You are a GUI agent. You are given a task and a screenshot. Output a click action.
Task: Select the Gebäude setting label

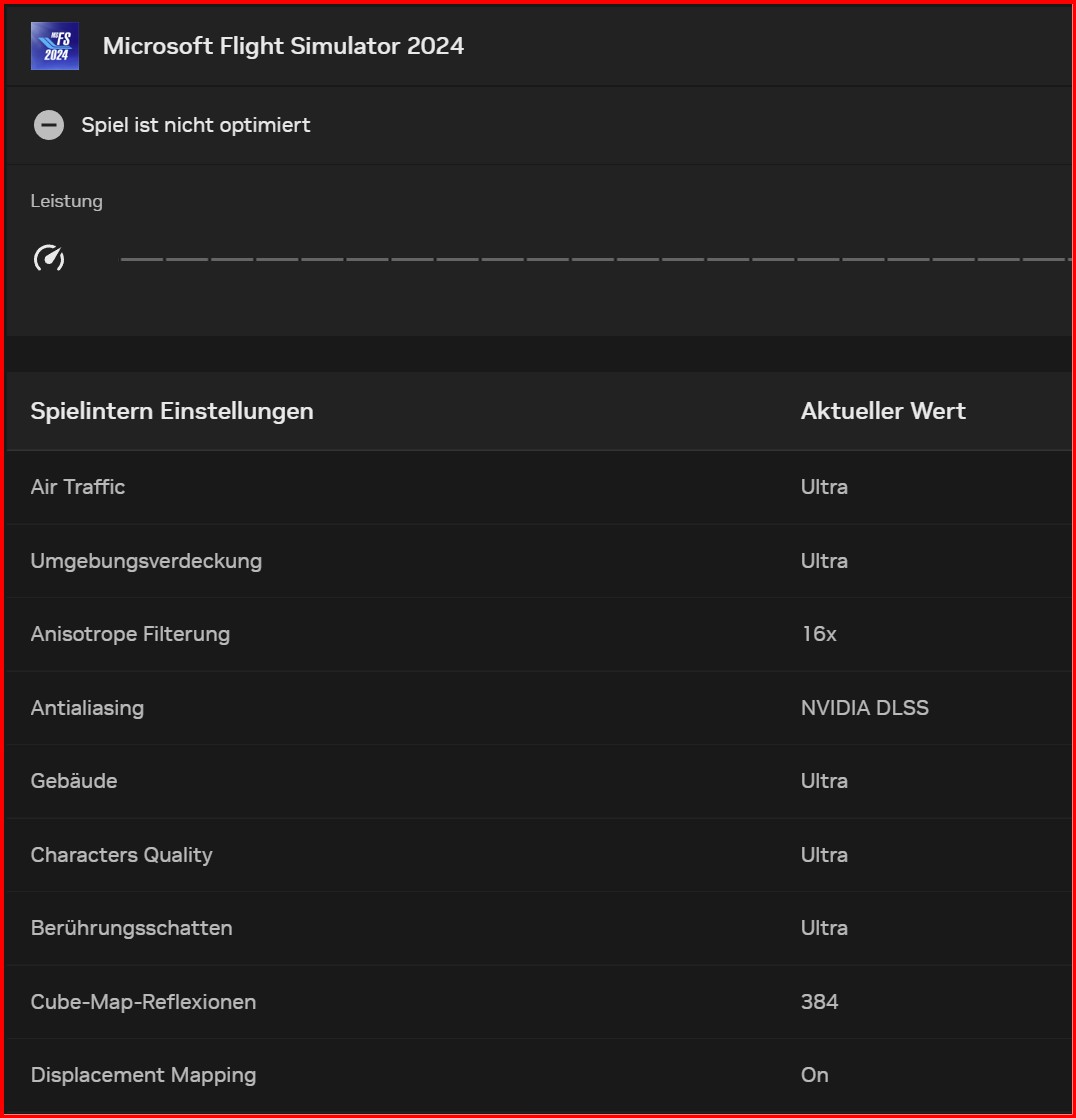pos(74,781)
